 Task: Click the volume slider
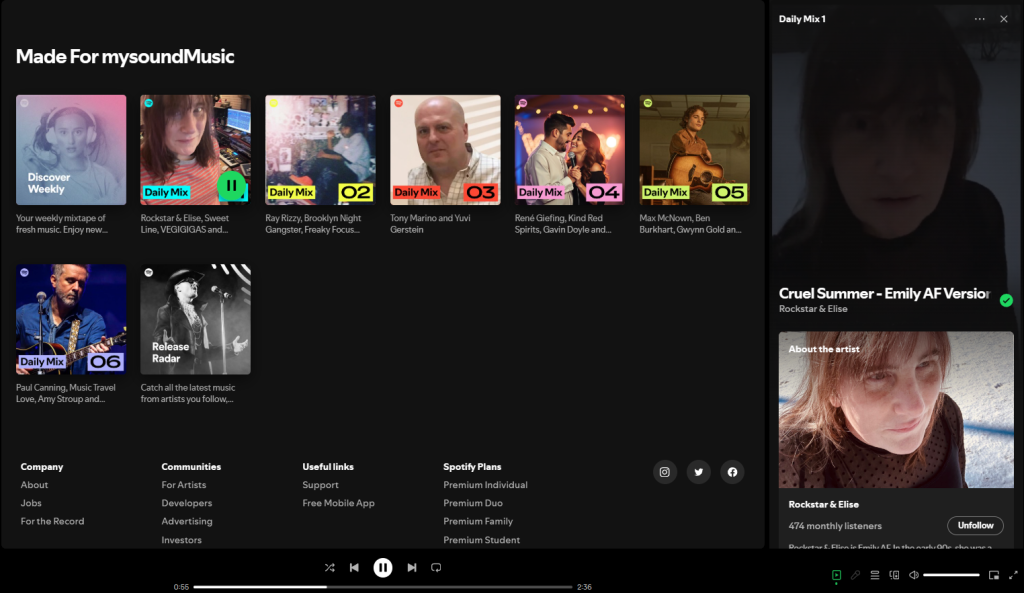[x=952, y=575]
